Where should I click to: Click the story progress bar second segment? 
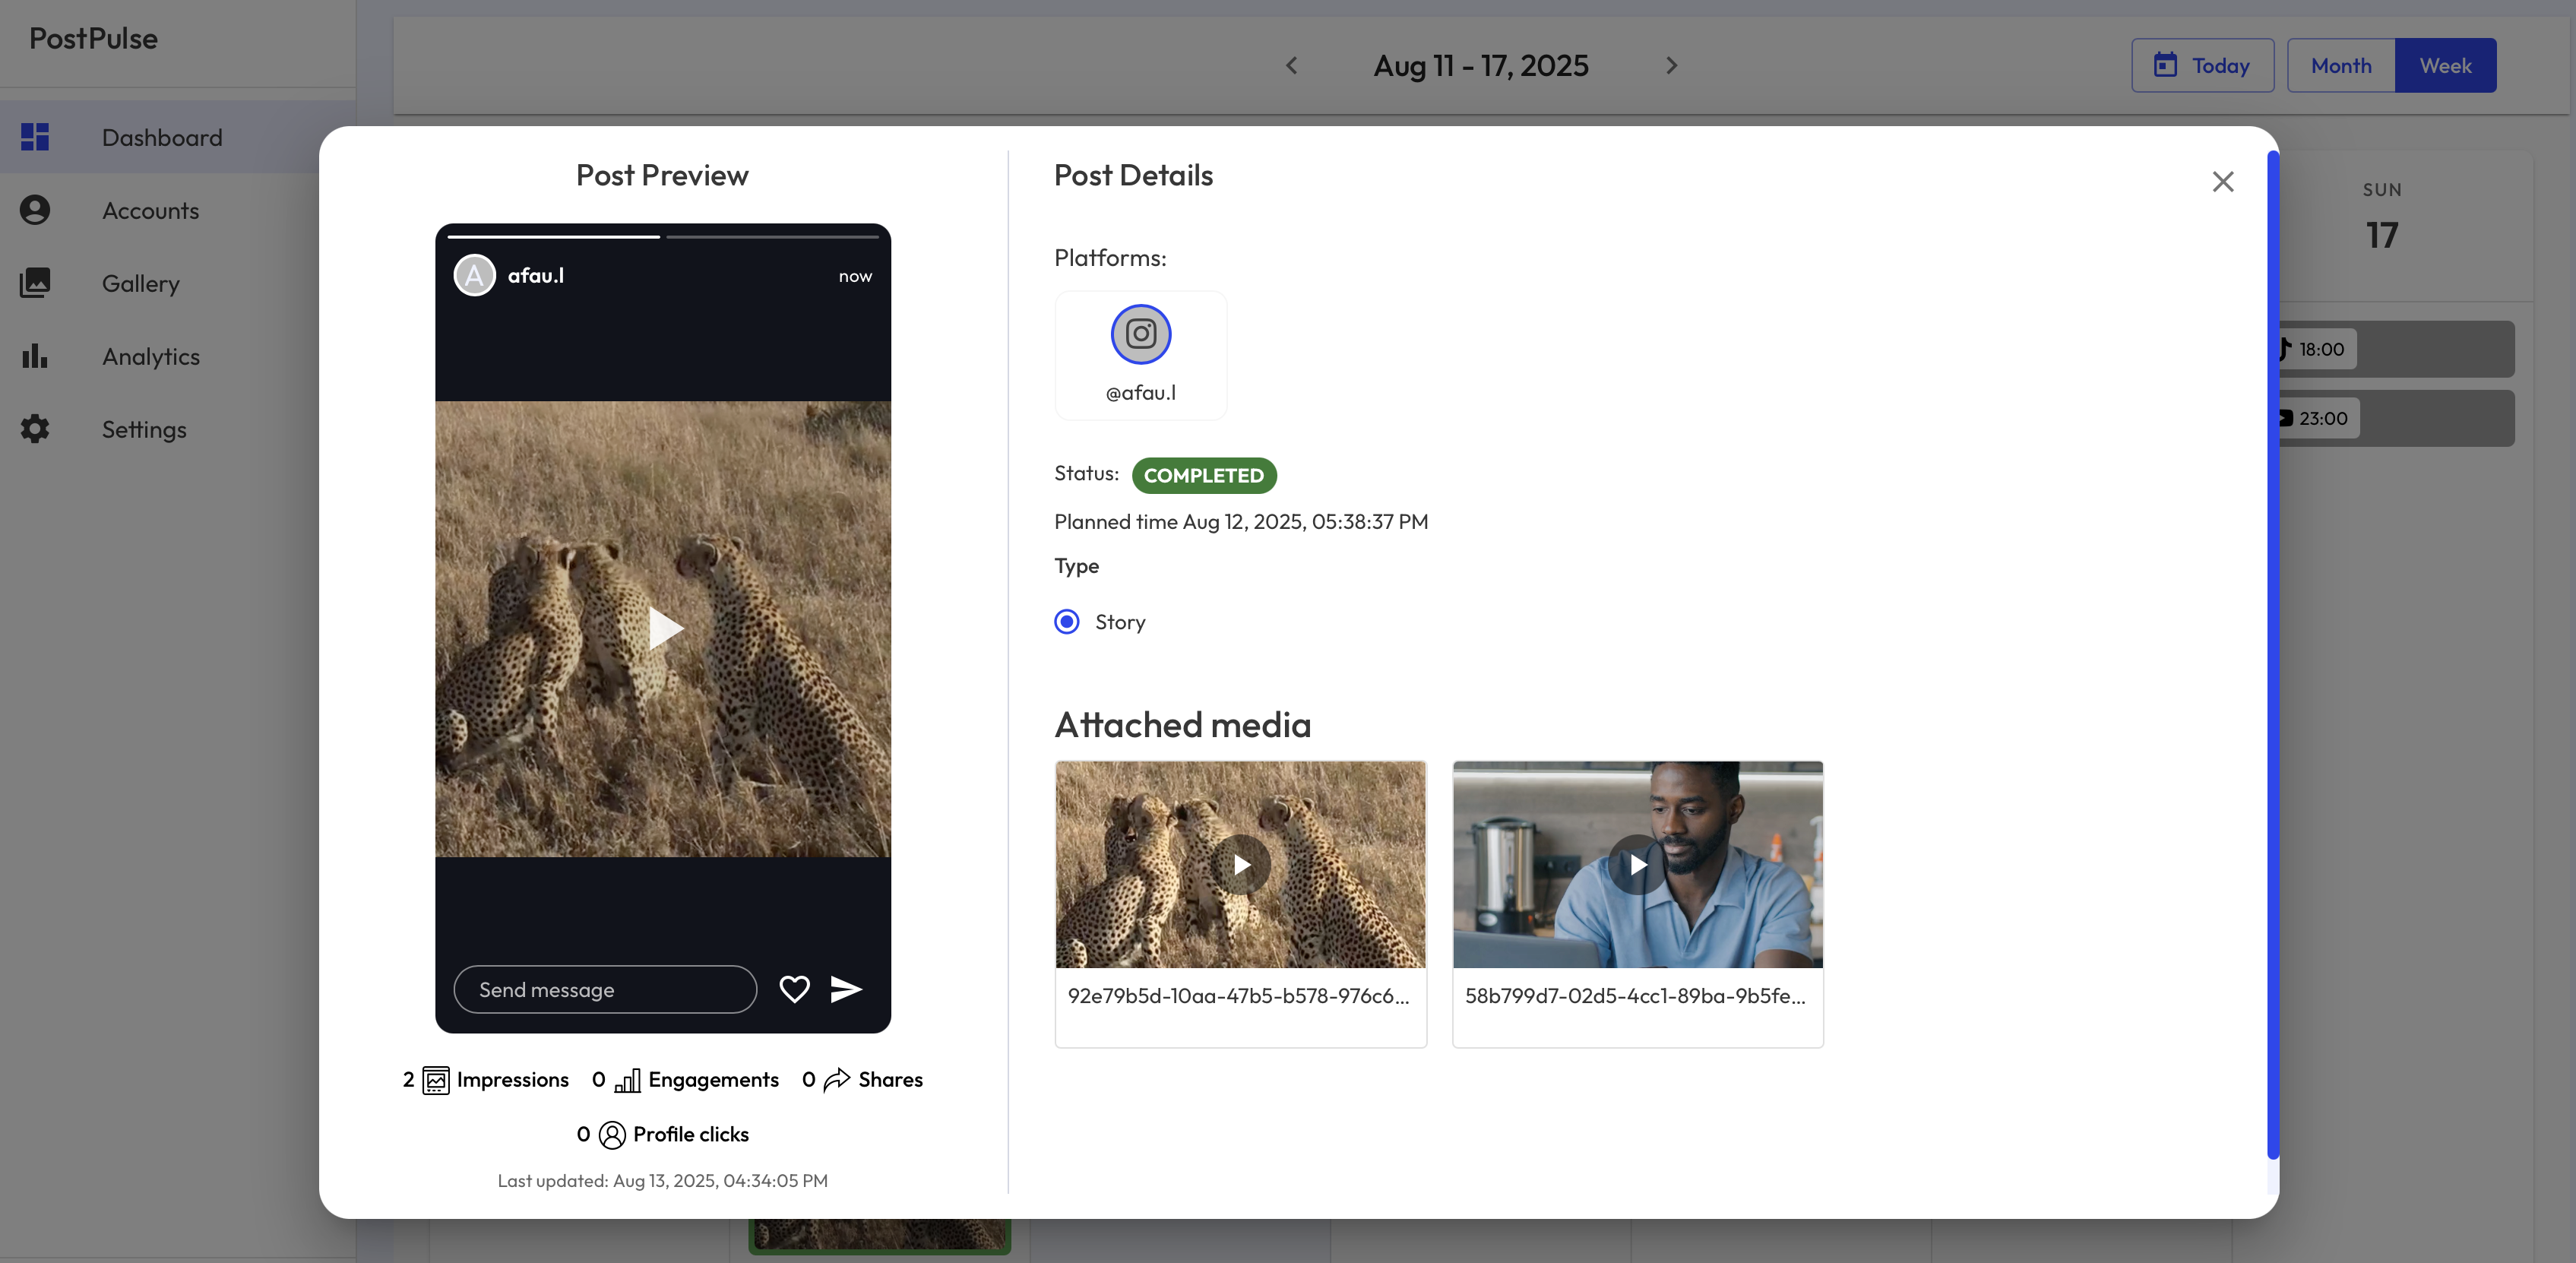click(x=772, y=237)
